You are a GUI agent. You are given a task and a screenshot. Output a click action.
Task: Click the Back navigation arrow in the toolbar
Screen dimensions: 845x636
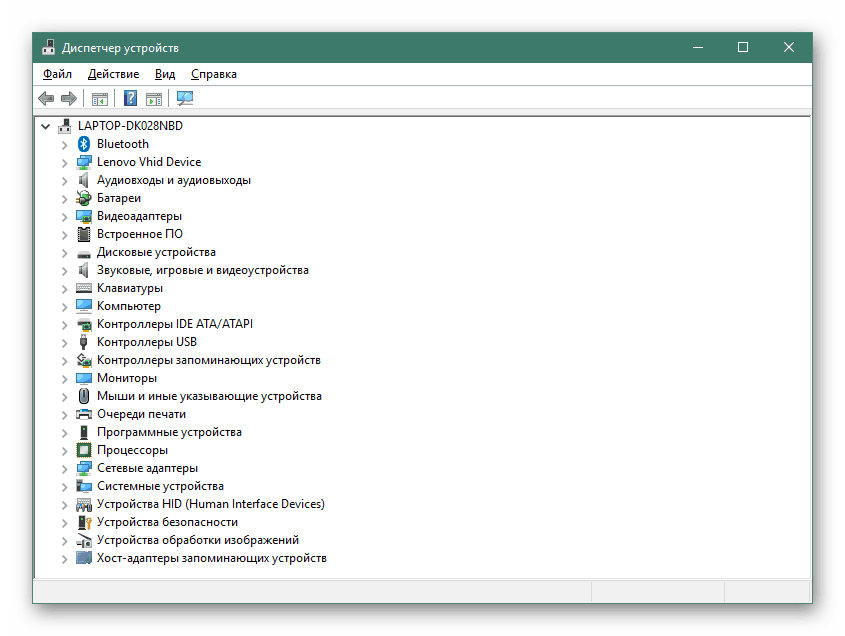coord(46,98)
